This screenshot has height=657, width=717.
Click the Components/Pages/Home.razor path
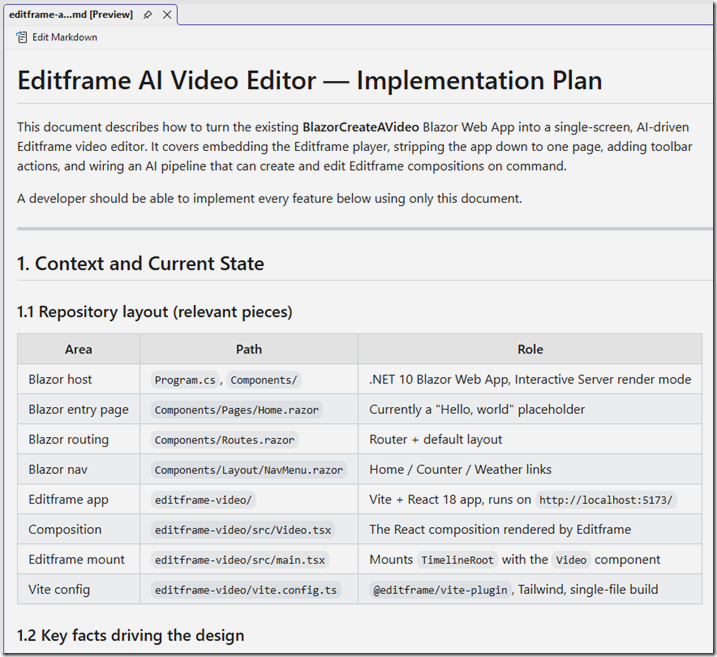tap(236, 410)
